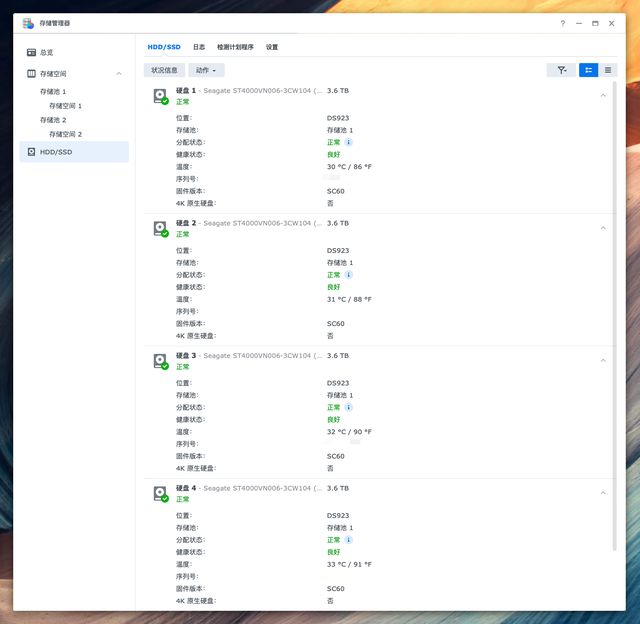Switch to the 日志 tab
640x624 pixels.
click(199, 47)
